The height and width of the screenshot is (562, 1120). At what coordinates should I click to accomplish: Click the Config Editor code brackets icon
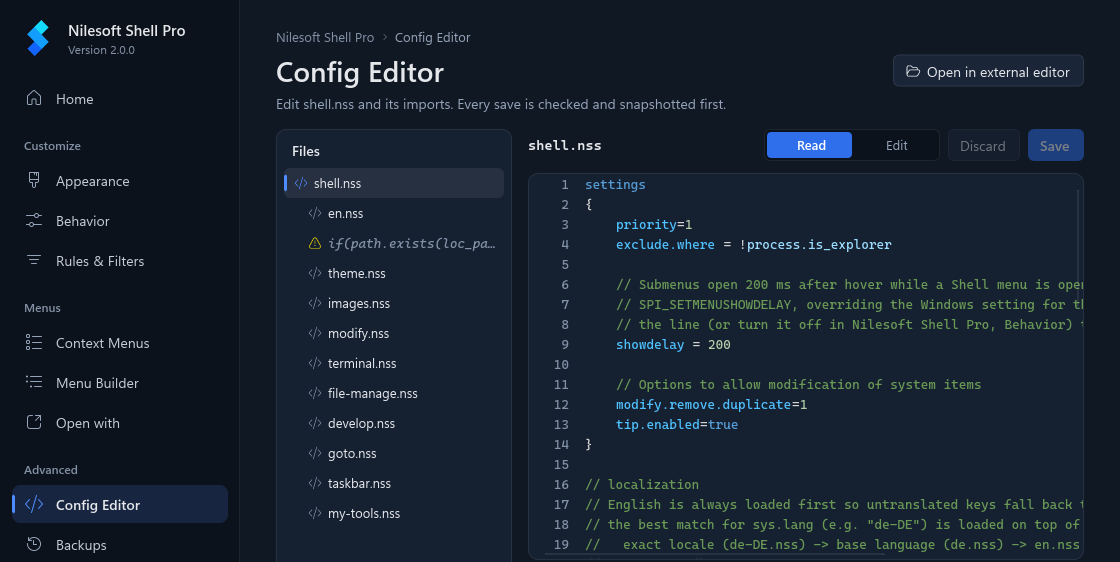point(34,504)
